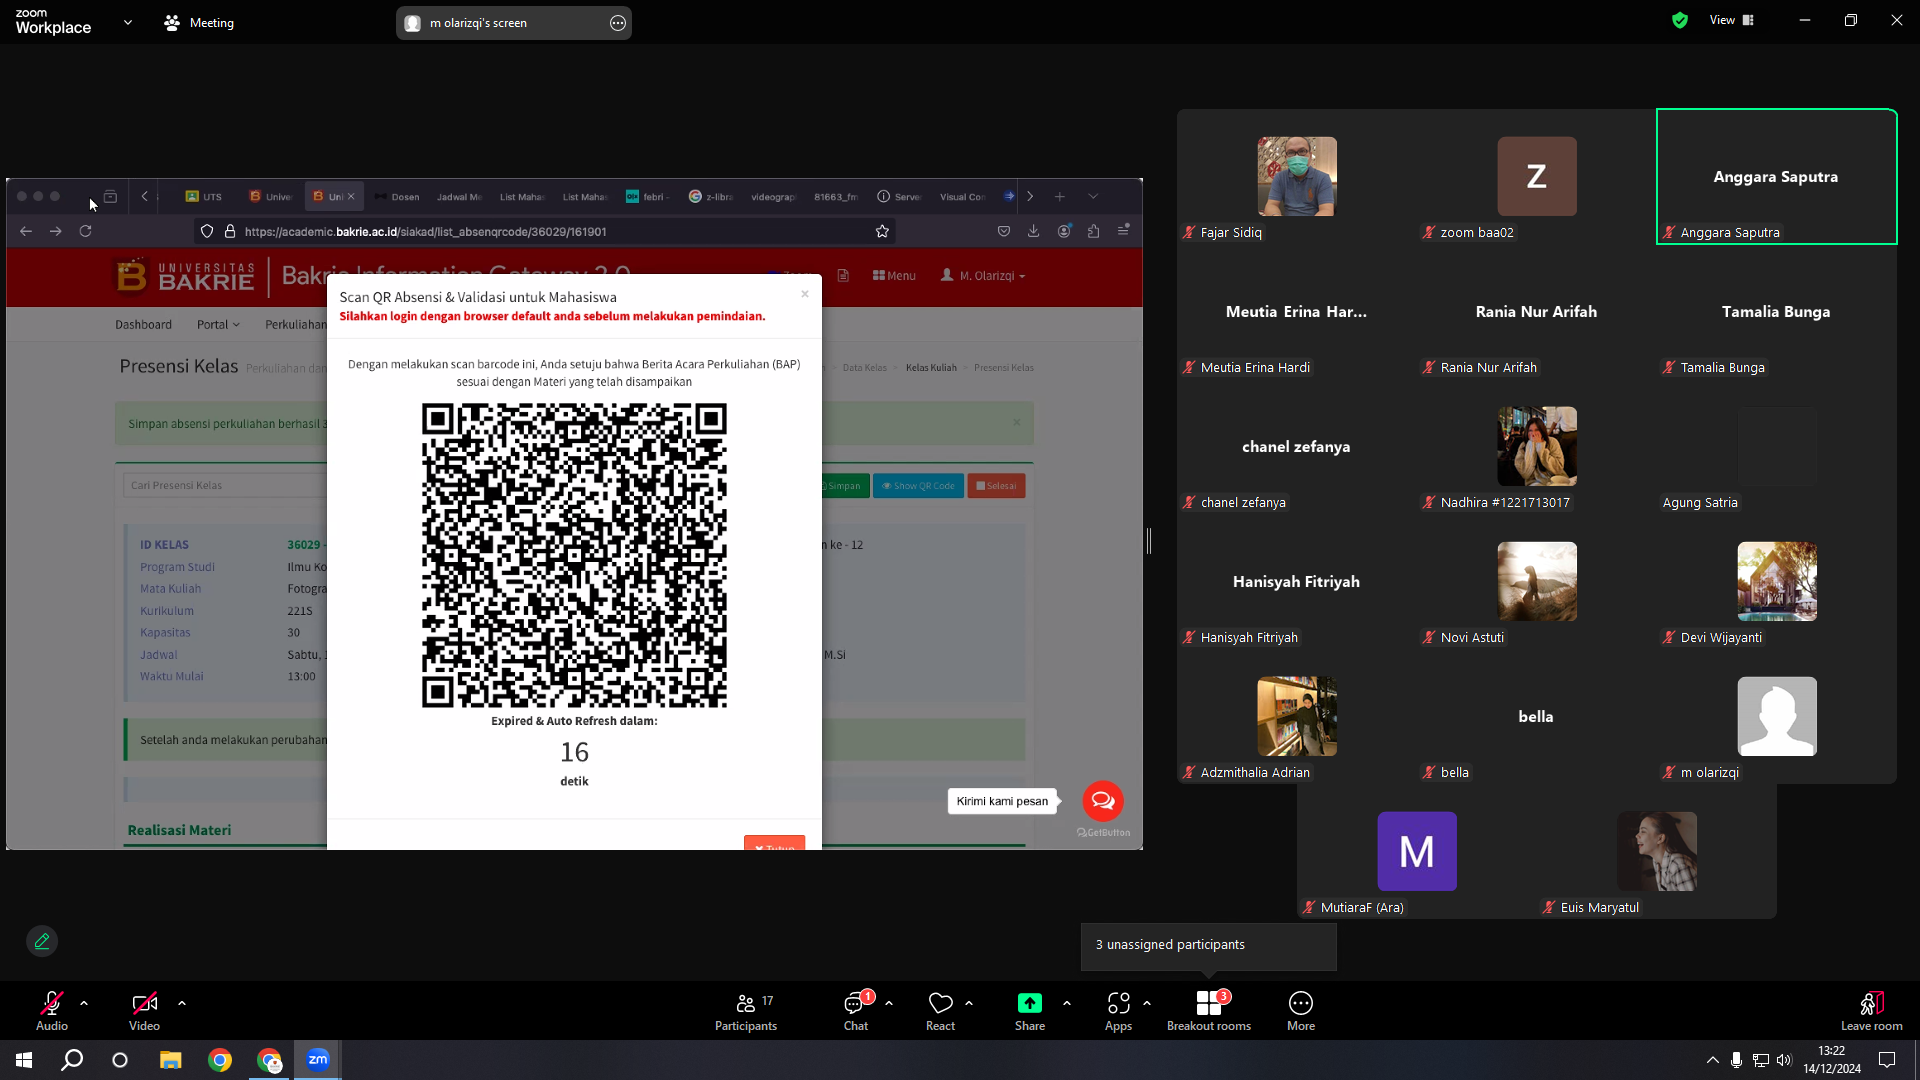This screenshot has height=1080, width=1920.
Task: Open the browser downloads icon
Action: (x=1034, y=231)
